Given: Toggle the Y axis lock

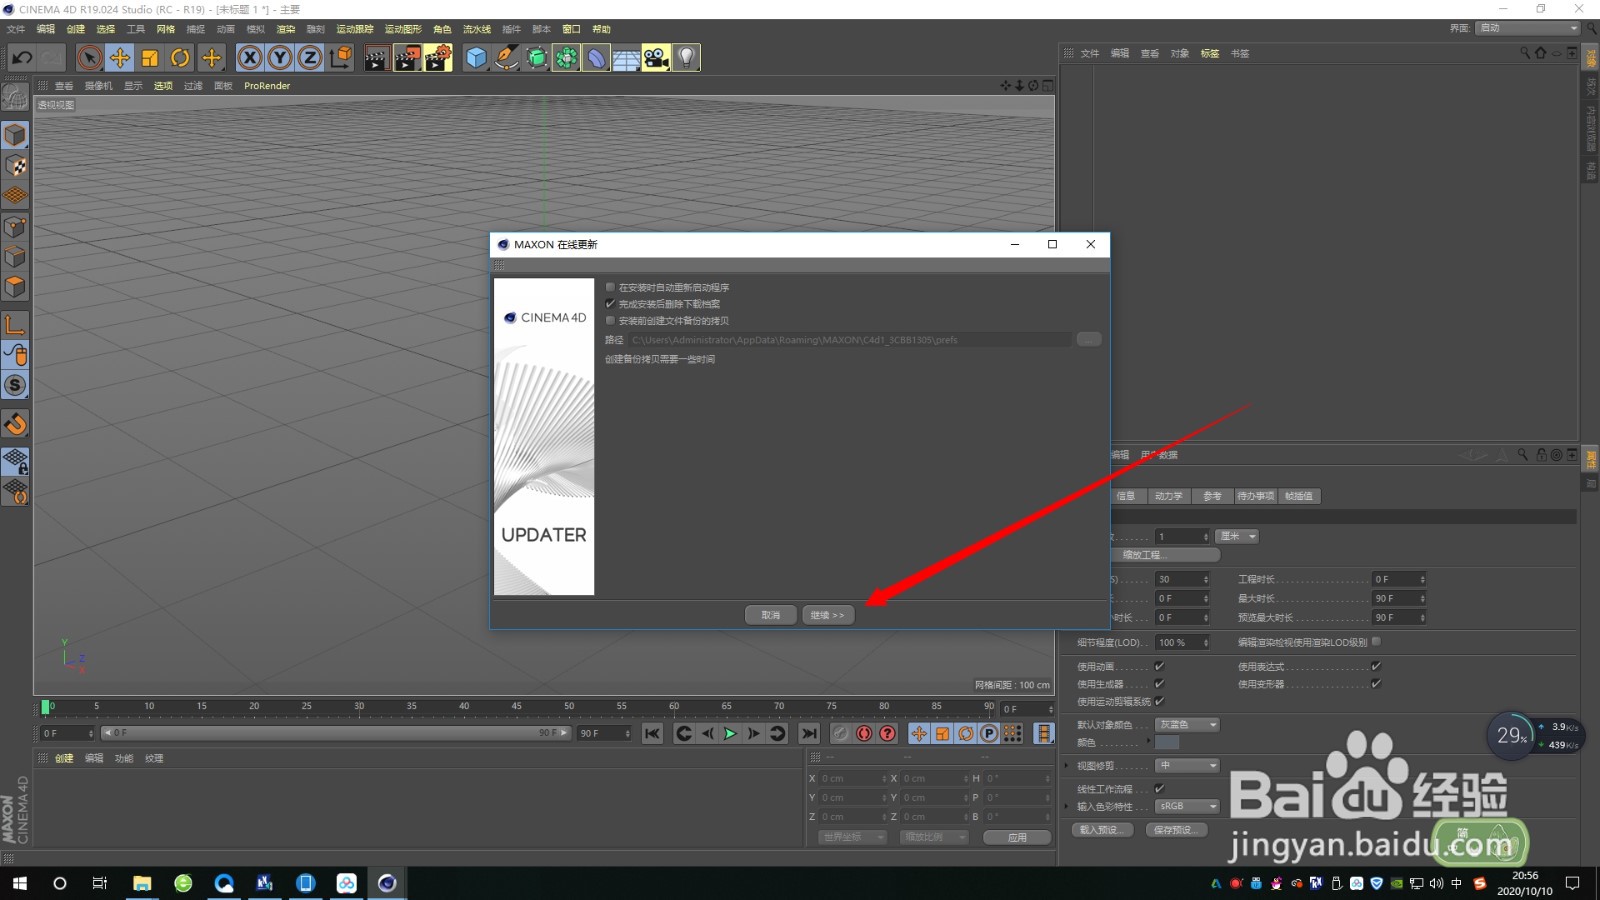Looking at the screenshot, I should tap(280, 58).
